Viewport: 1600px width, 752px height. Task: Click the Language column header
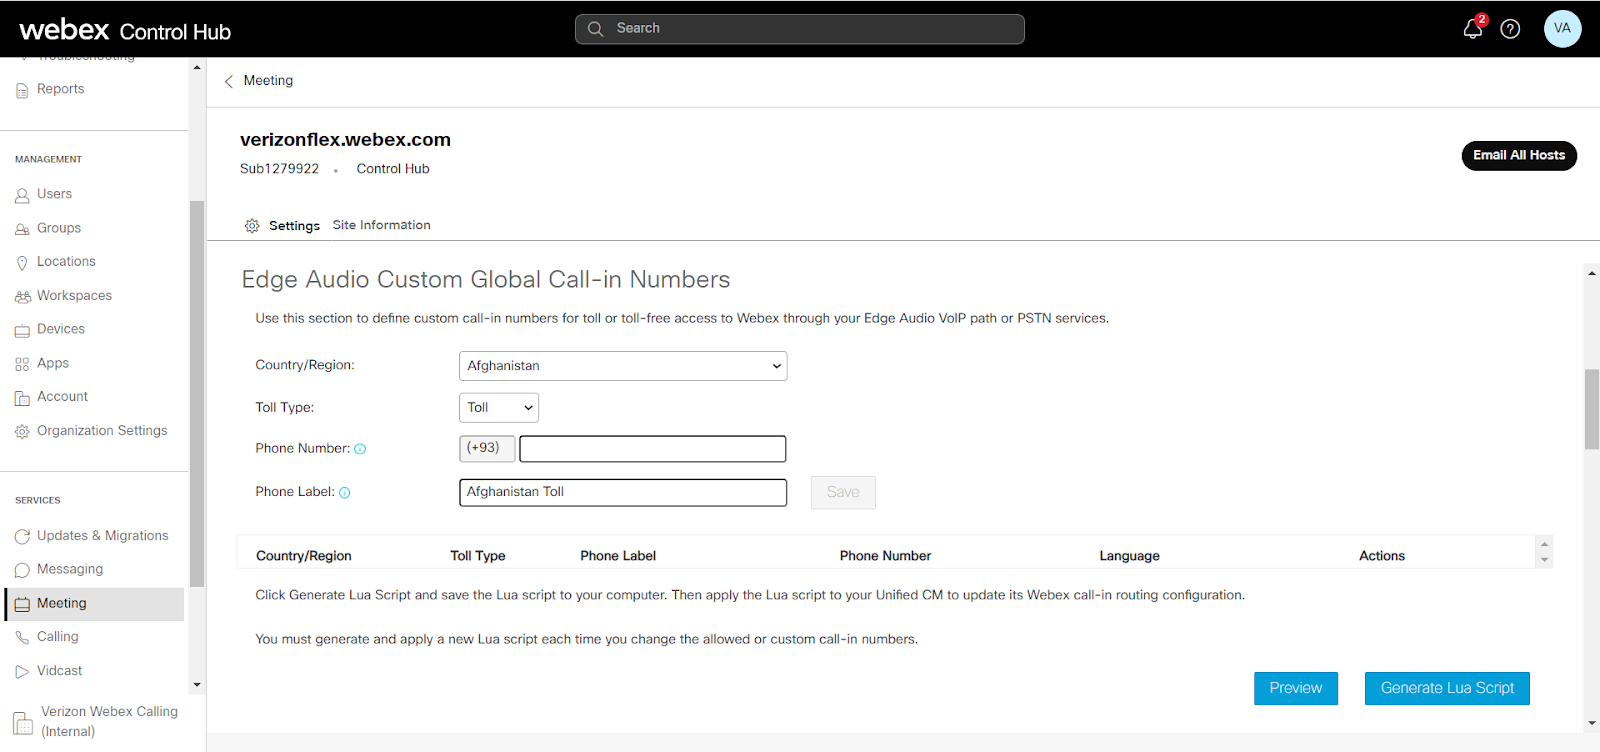1130,556
